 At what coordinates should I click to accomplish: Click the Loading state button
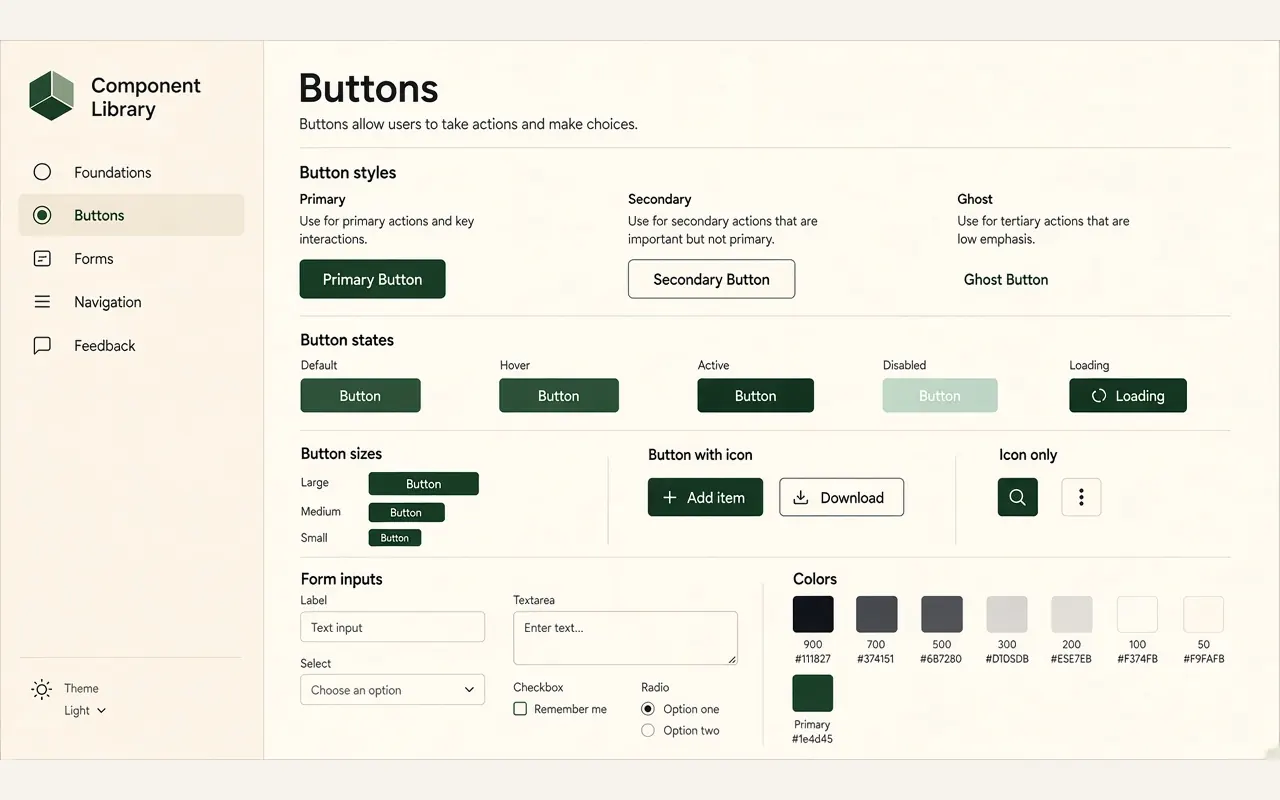[x=1128, y=395]
